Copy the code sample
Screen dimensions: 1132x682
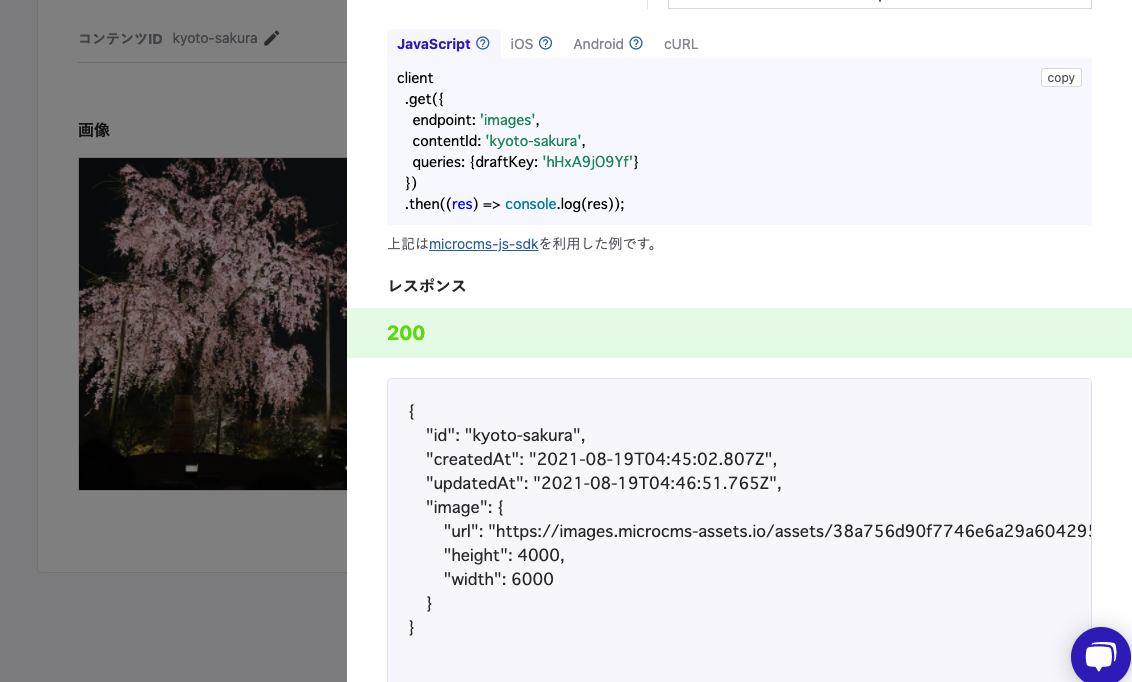pyautogui.click(x=1061, y=78)
